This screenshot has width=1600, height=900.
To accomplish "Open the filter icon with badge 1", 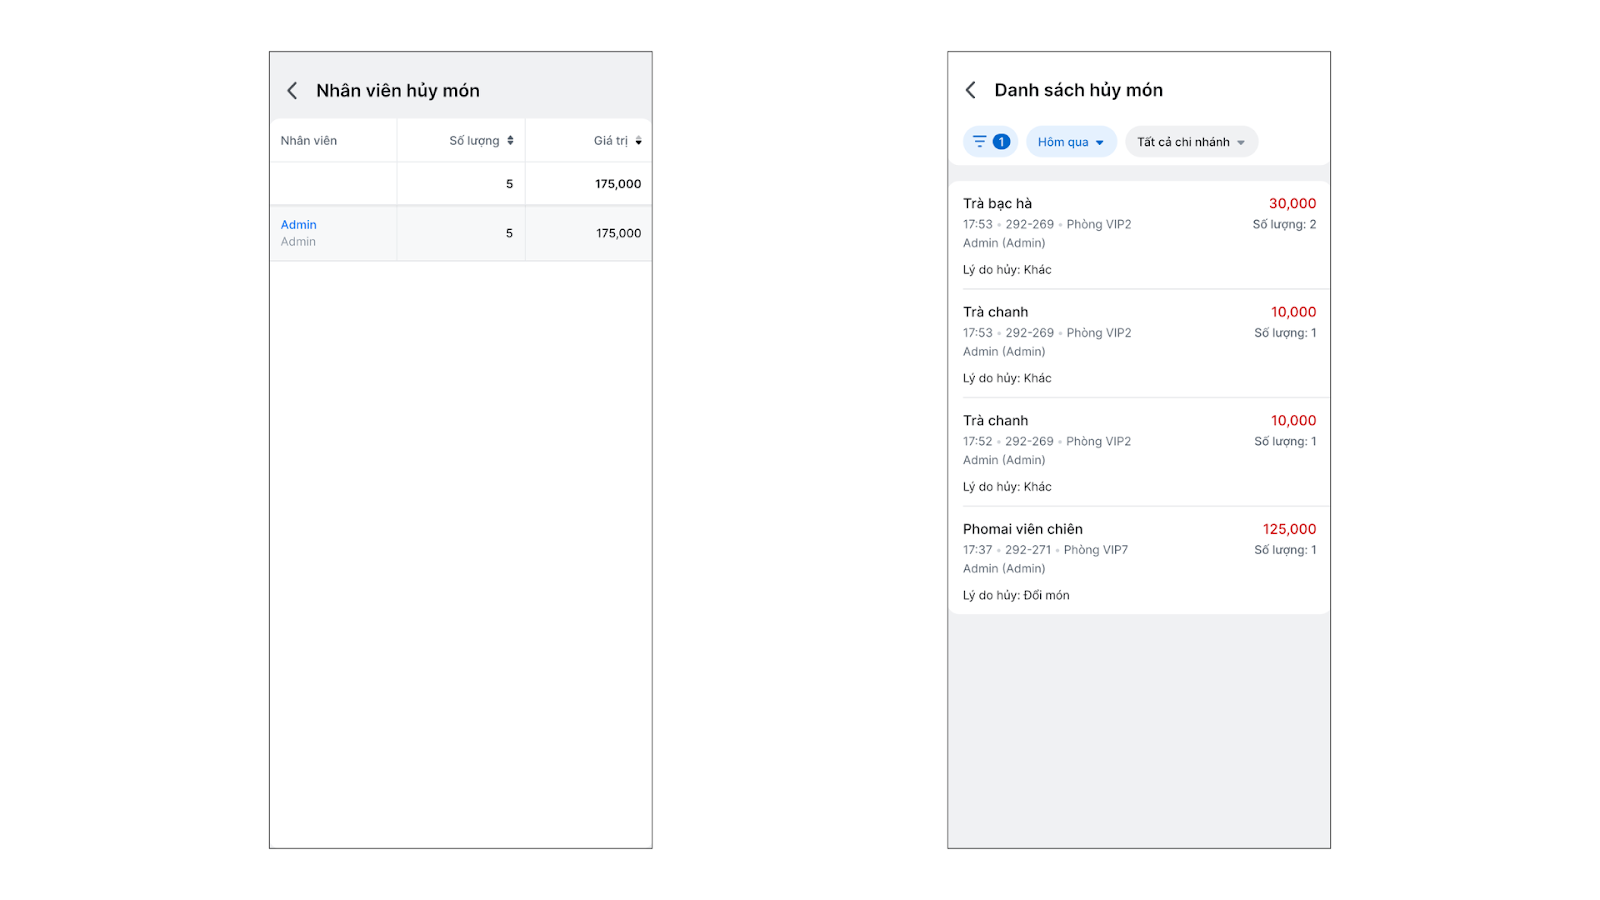I will (x=990, y=142).
